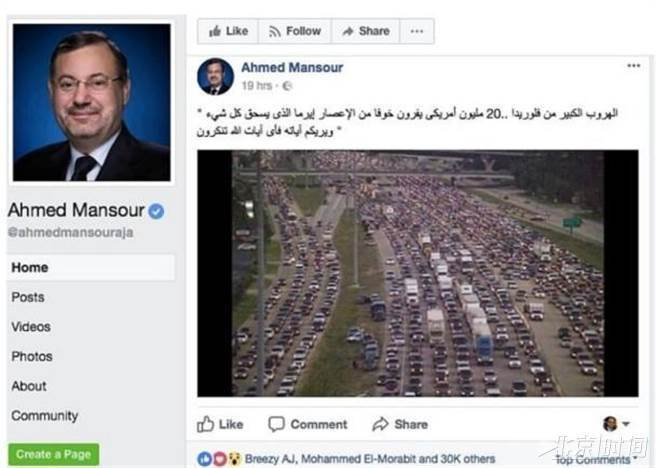The image size is (656, 468).
Task: Expand the commenting-as avatar dropdown arrow
Action: pyautogui.click(x=626, y=424)
